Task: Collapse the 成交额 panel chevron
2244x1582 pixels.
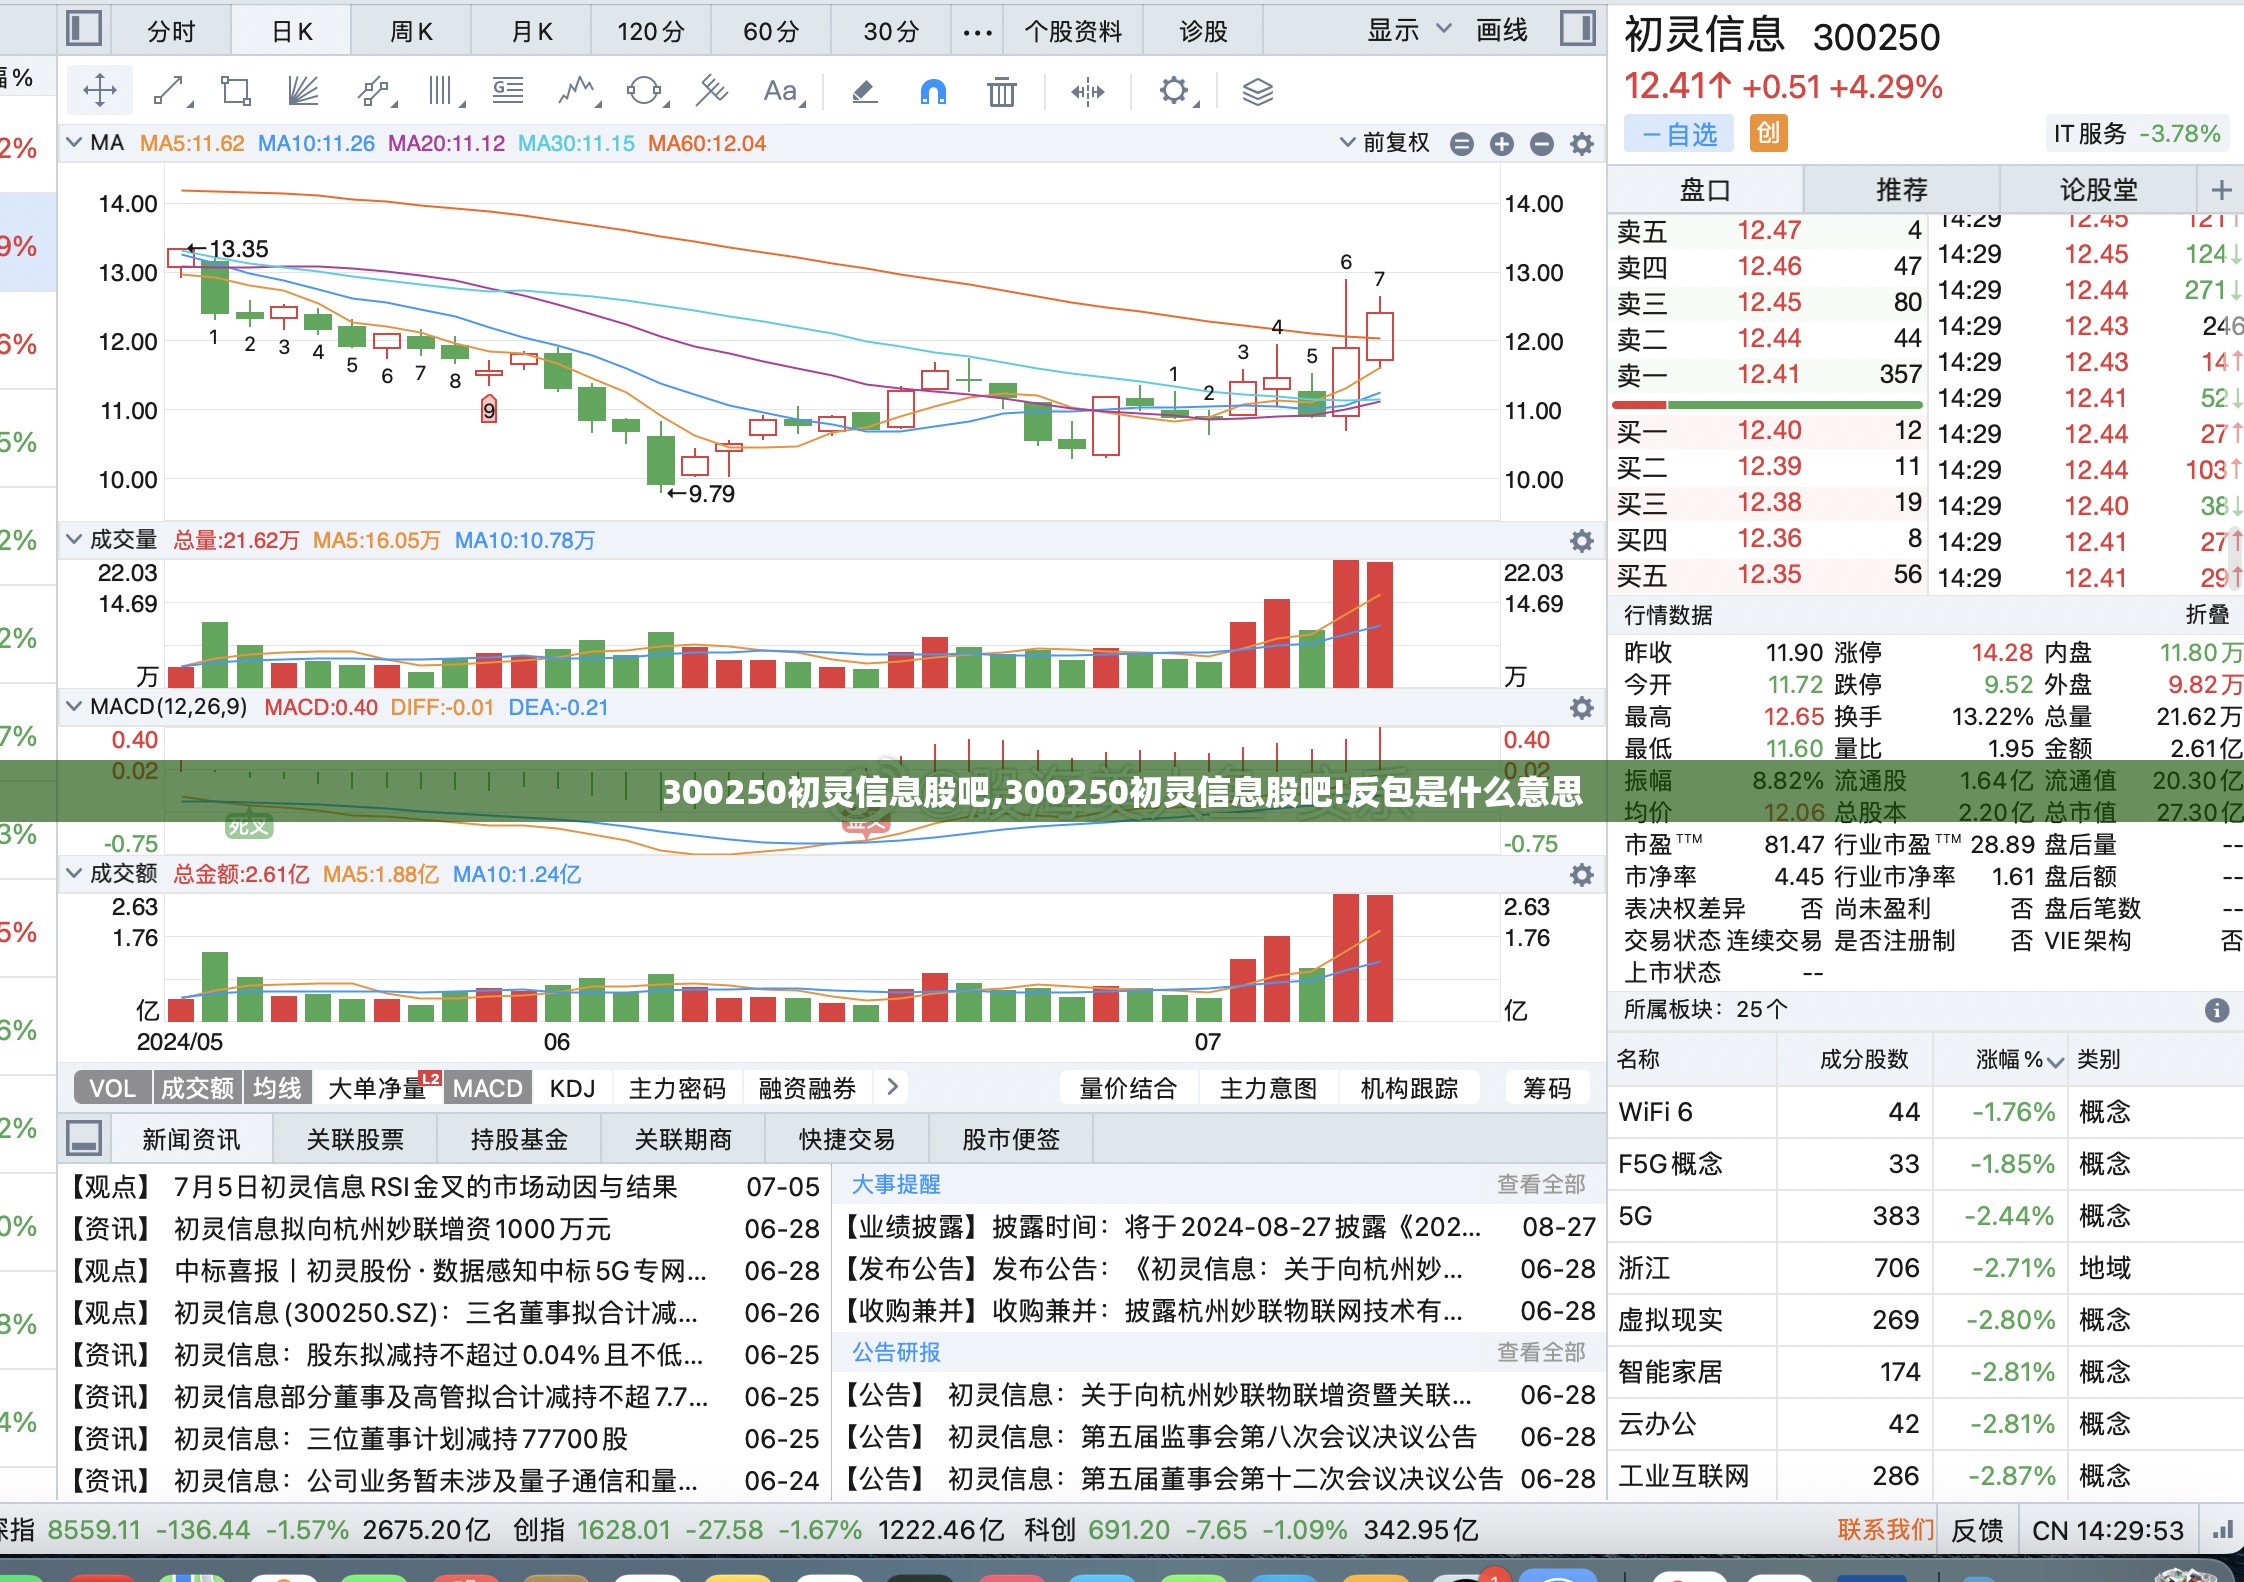Action: pos(73,874)
